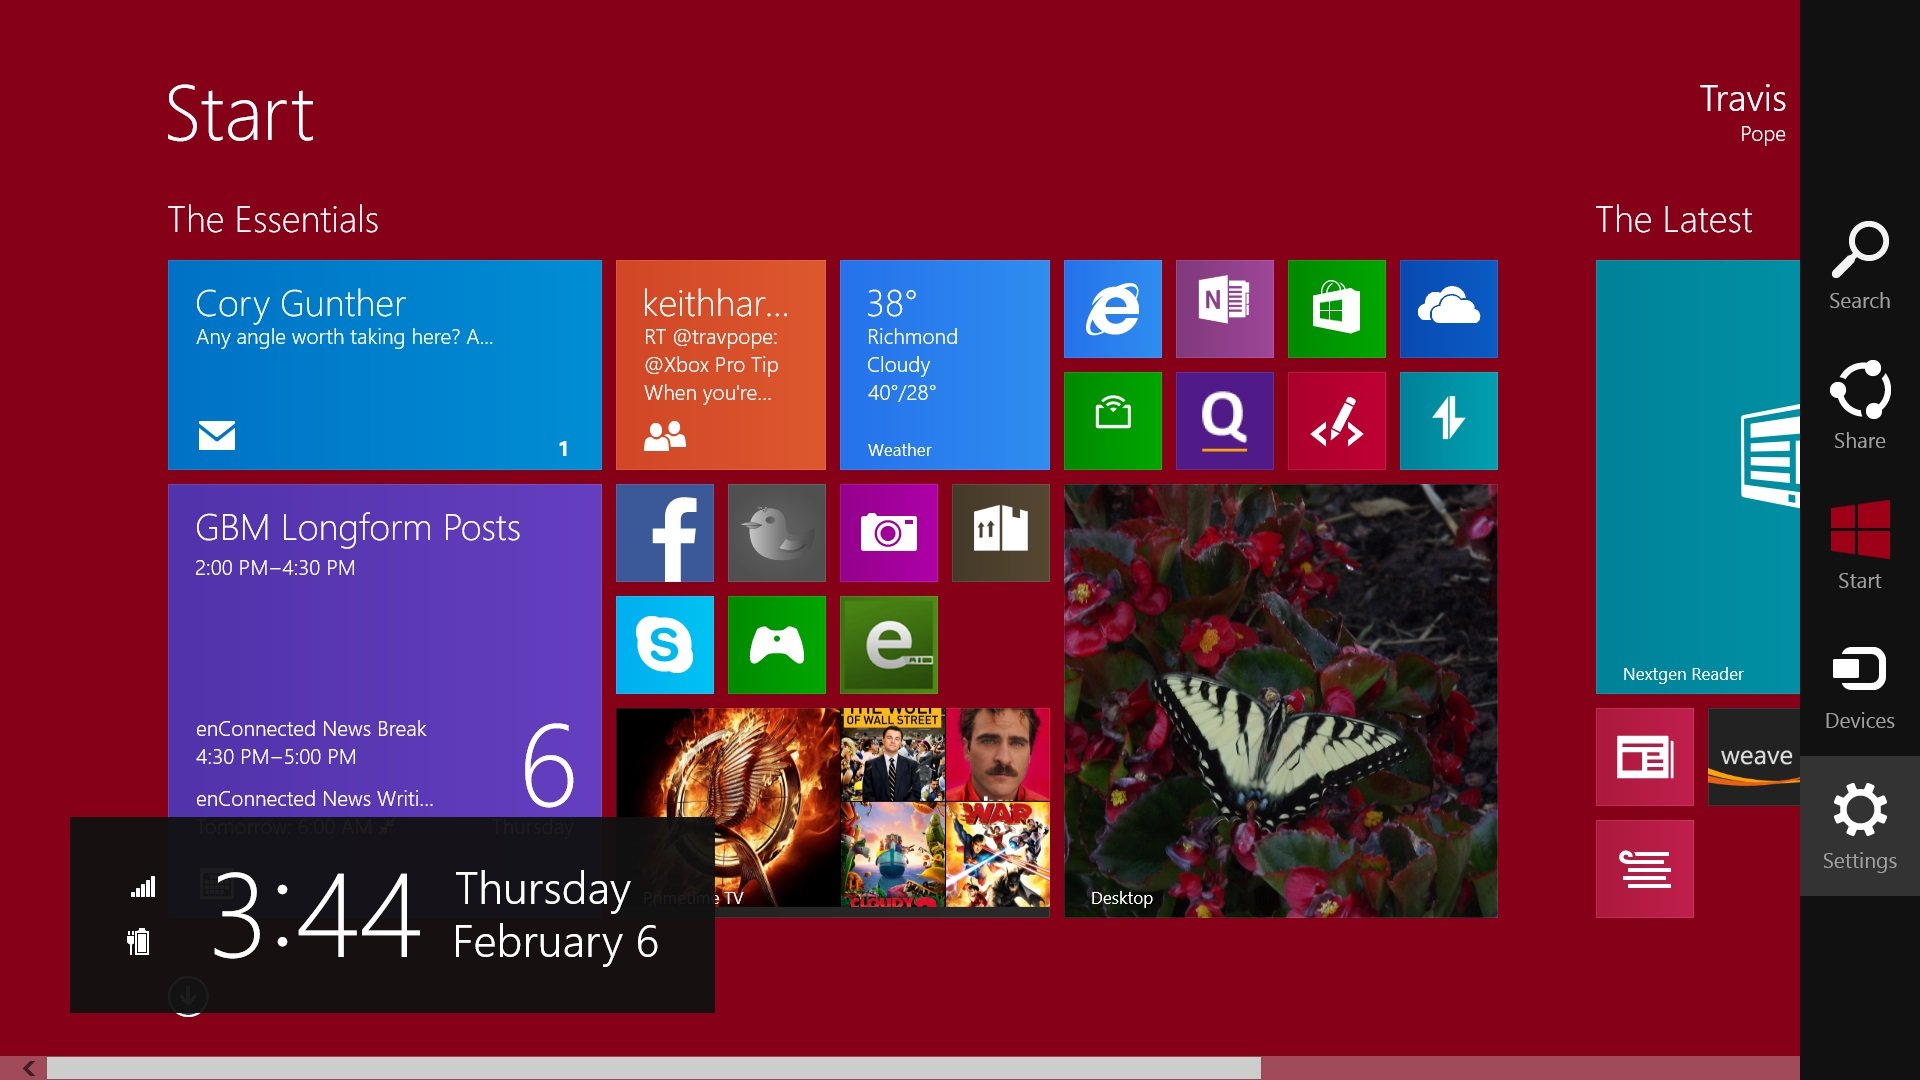
Task: Click Travis Pope user account name
Action: tap(1742, 113)
